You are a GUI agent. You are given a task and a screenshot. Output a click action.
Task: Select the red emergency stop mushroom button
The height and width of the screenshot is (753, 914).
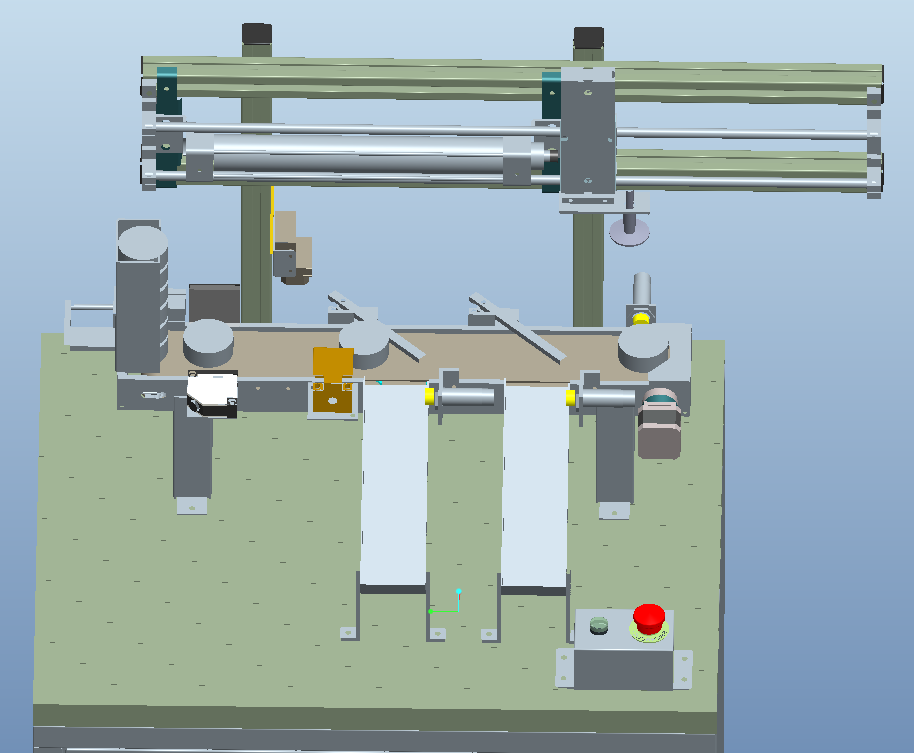(x=649, y=618)
